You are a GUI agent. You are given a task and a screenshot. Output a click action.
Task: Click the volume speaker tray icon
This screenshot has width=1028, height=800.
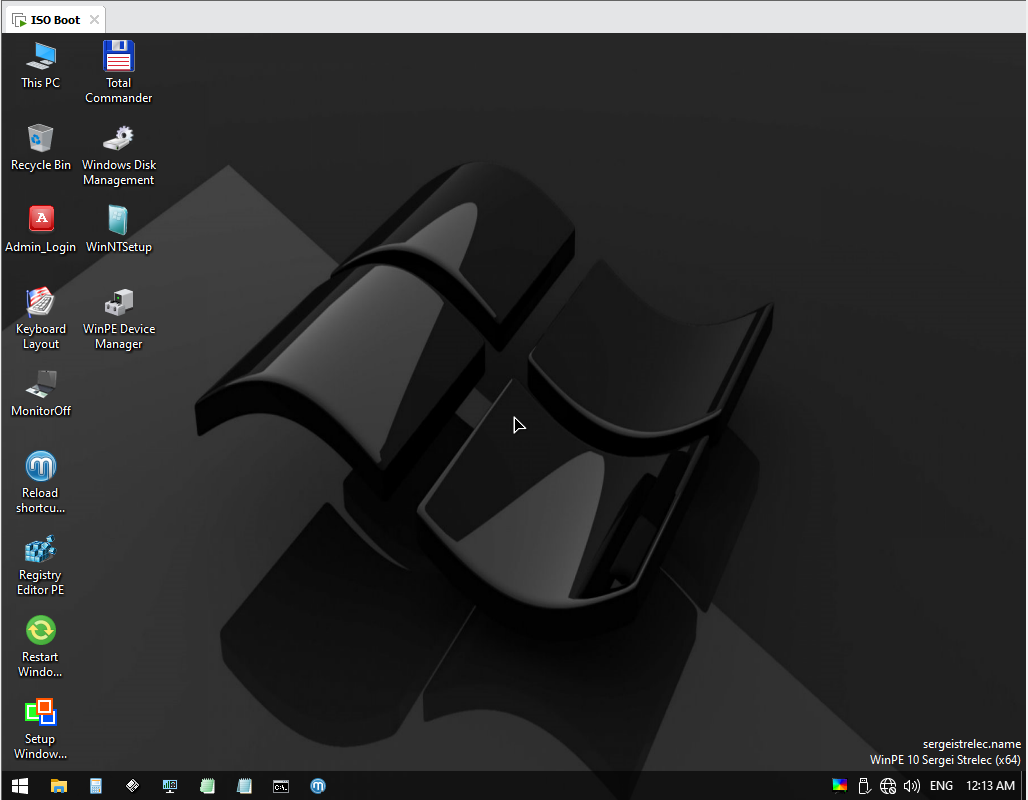912,786
